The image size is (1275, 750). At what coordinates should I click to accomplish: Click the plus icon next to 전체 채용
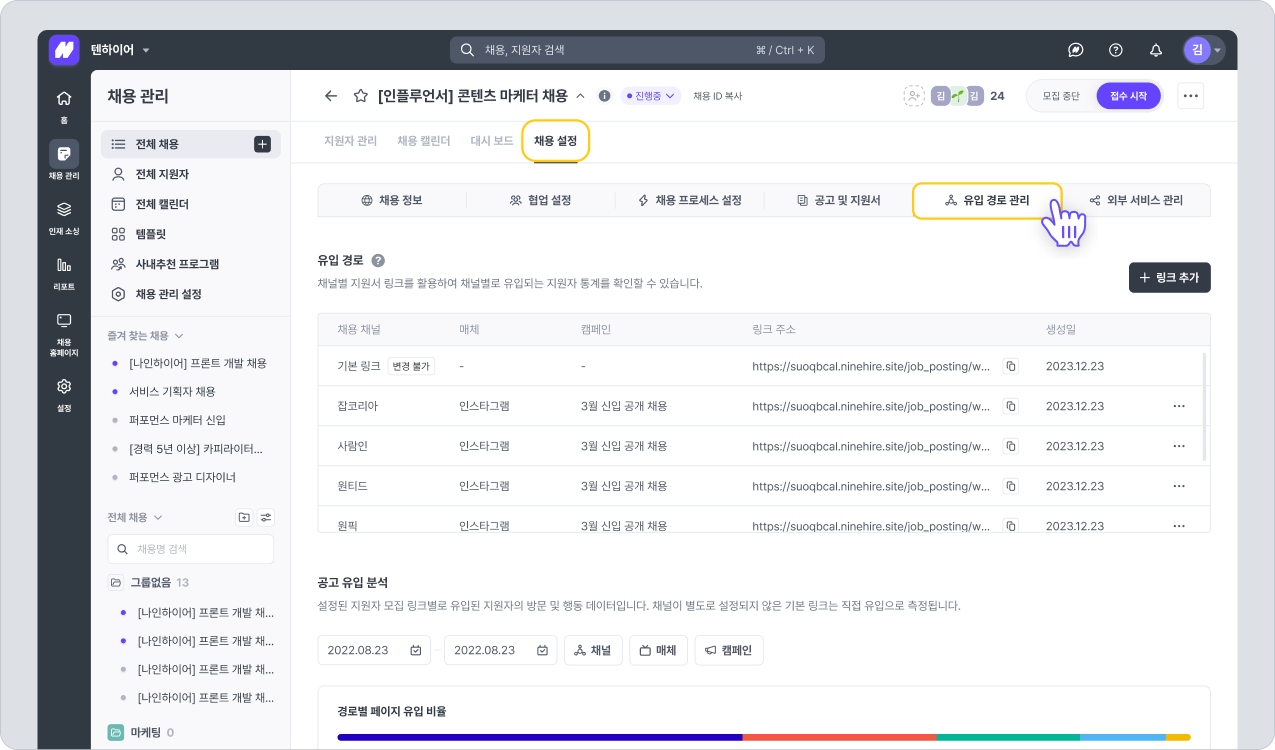coord(262,144)
